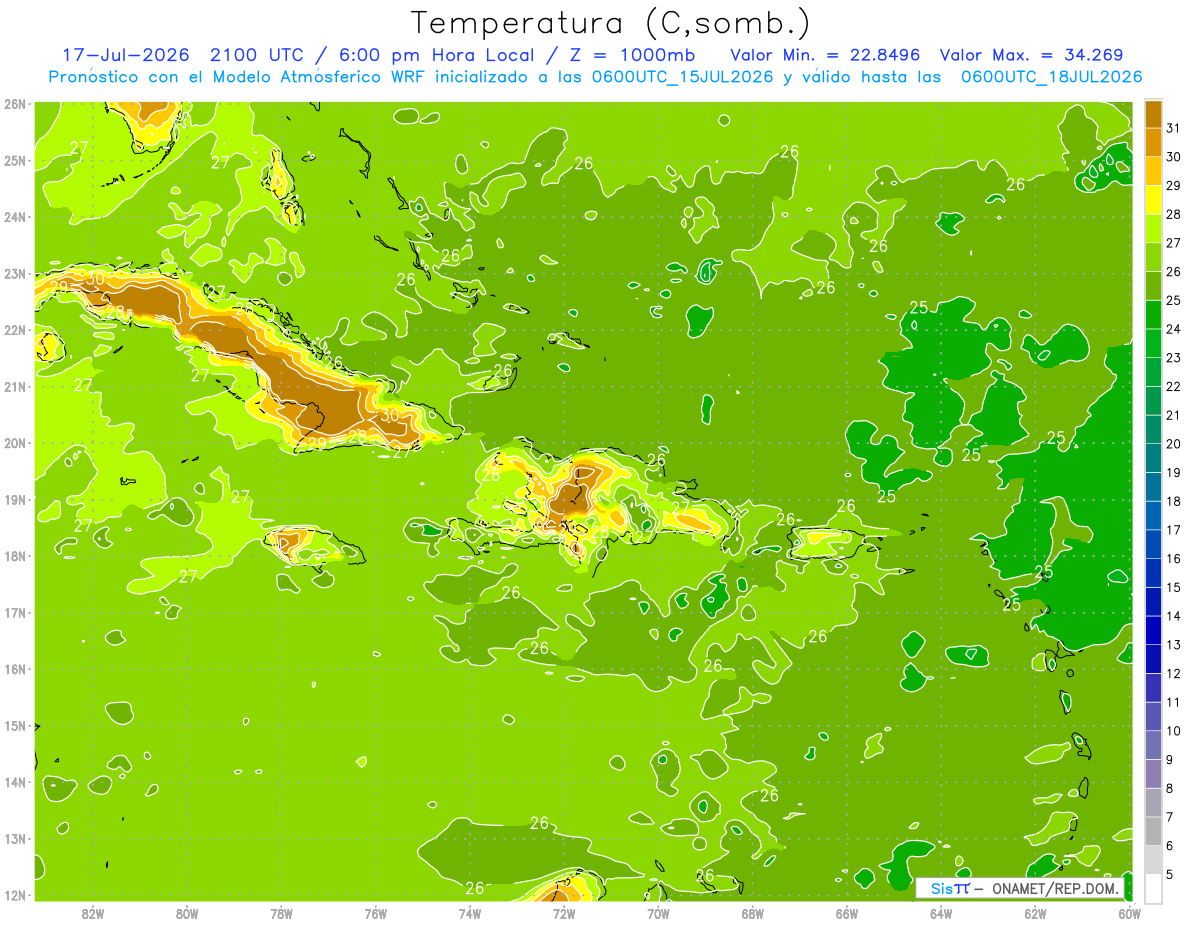Click 'Valor Min. = 22.8496' in header
The height and width of the screenshot is (927, 1200).
click(x=825, y=55)
